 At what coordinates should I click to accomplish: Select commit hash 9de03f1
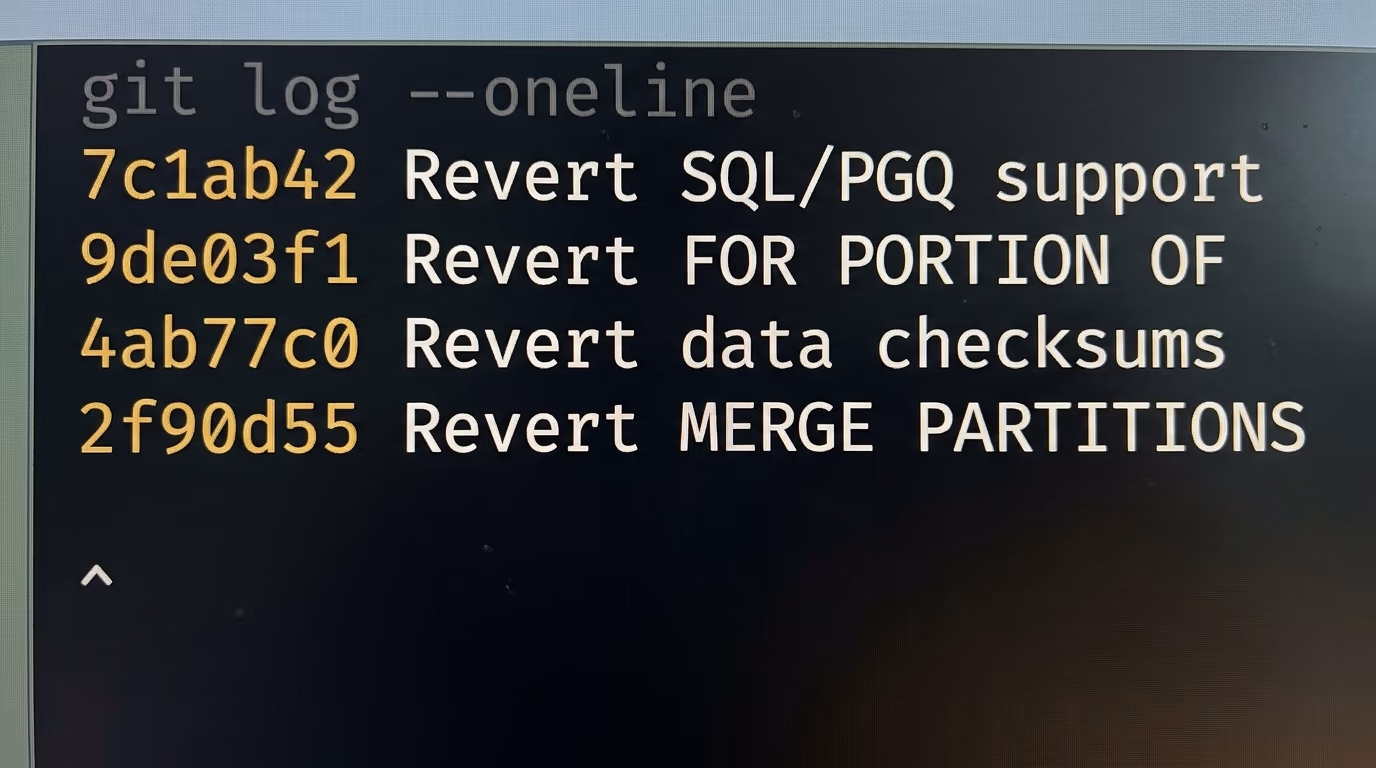(219, 260)
